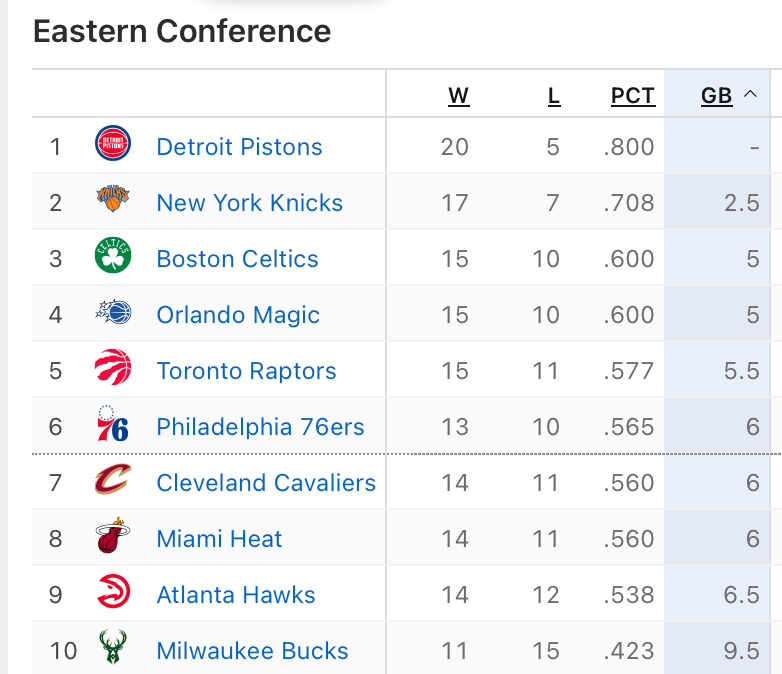782x674 pixels.
Task: Sort standings by the W column
Action: pos(458,96)
